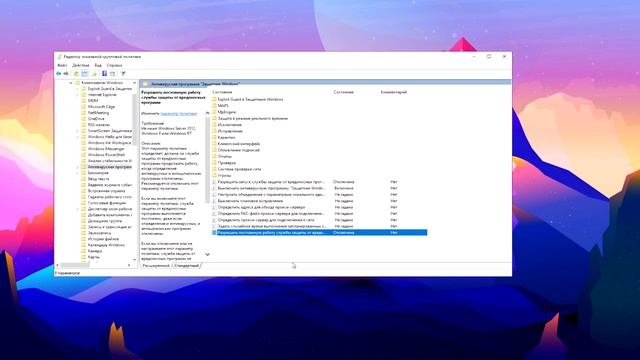Select Windows Messenger in the tree

click(x=106, y=149)
